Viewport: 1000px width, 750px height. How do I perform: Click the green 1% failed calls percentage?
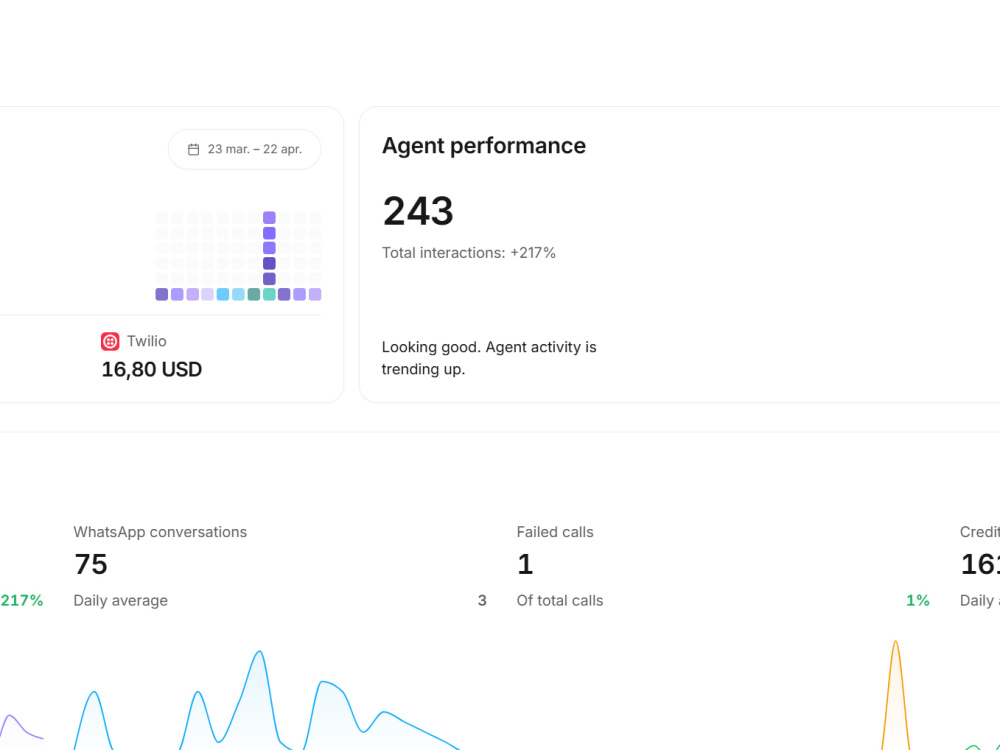(918, 600)
